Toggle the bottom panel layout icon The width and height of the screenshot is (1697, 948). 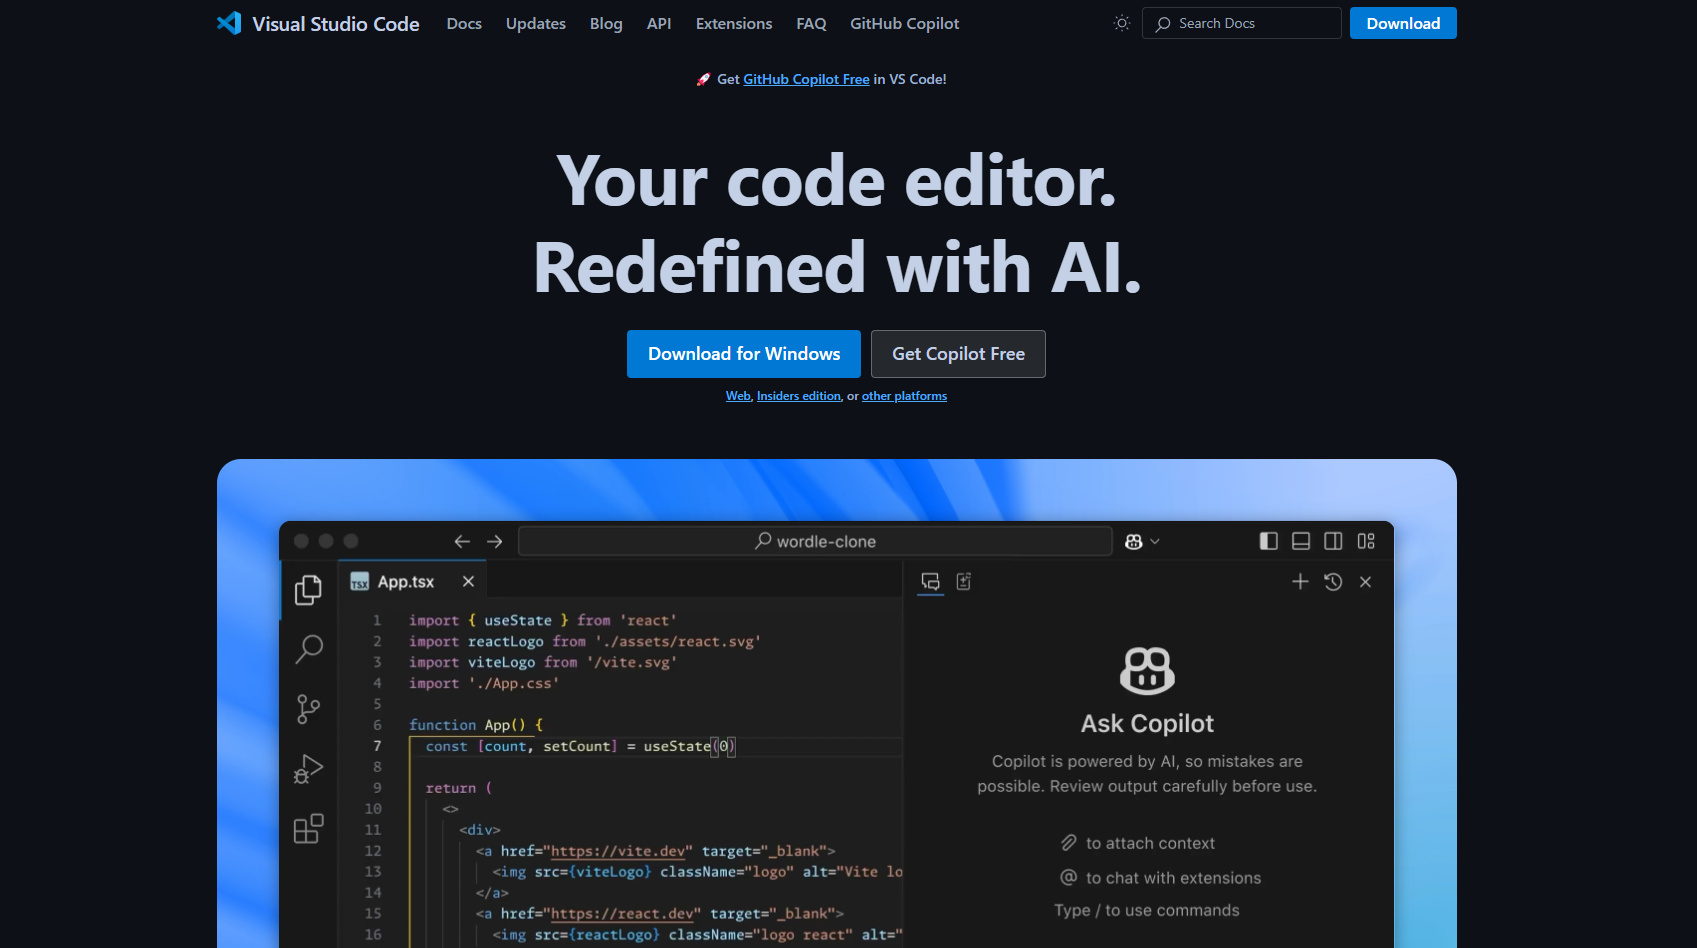coord(1301,541)
